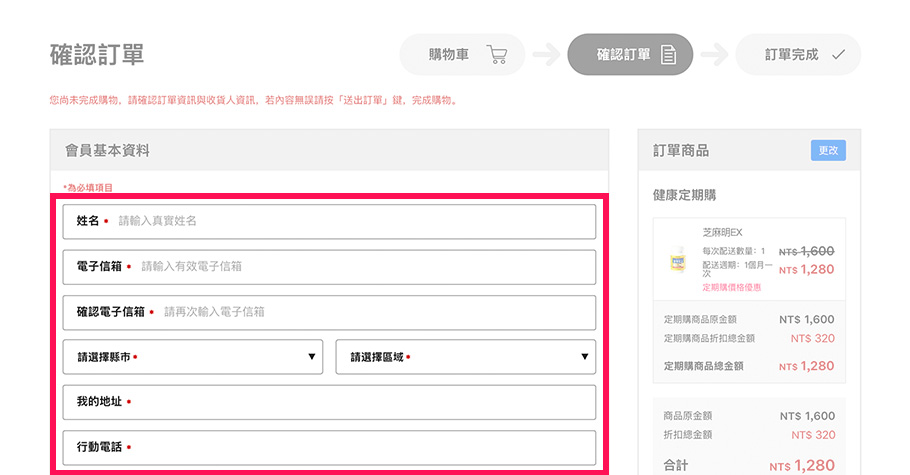This screenshot has height=475, width=910.
Task: Click the 定期購價格優惠 link
Action: click(731, 287)
